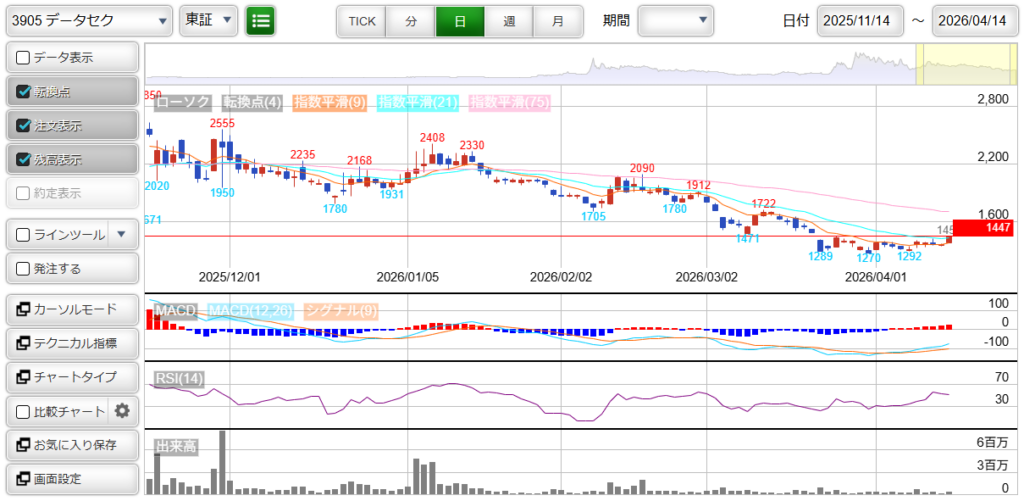The width and height of the screenshot is (1024, 501).
Task: Enable the データ表示 checkbox
Action: click(24, 58)
